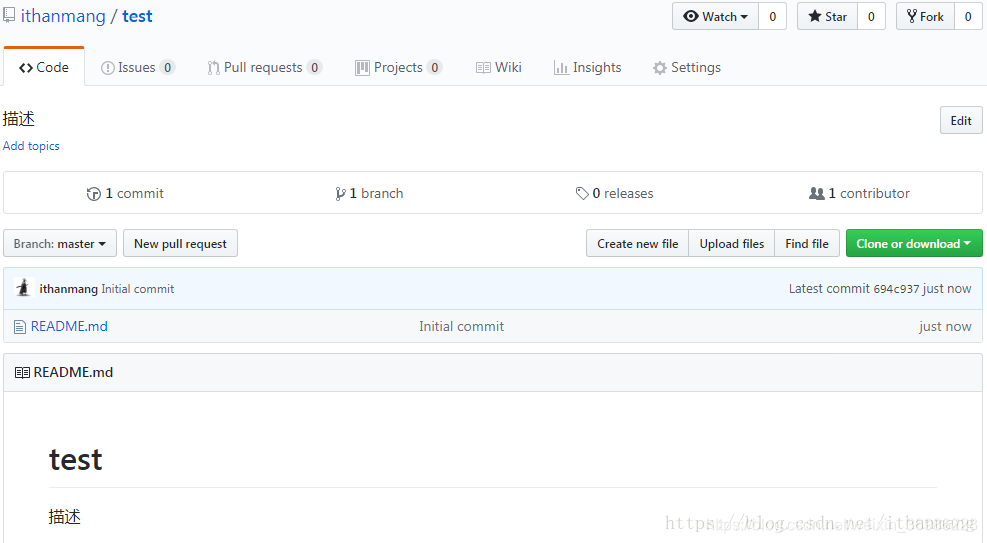Click the star icon in the Star button
The width and height of the screenshot is (987, 543).
click(815, 16)
